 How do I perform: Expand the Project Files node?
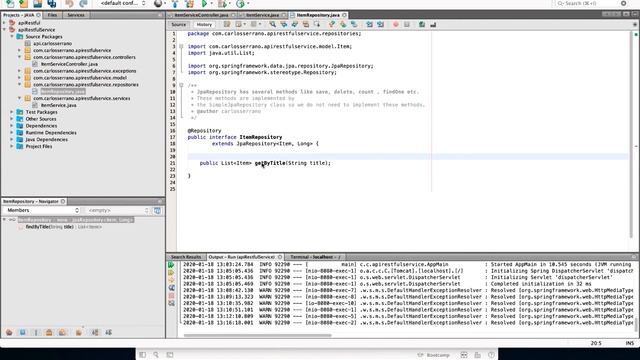click(x=12, y=146)
